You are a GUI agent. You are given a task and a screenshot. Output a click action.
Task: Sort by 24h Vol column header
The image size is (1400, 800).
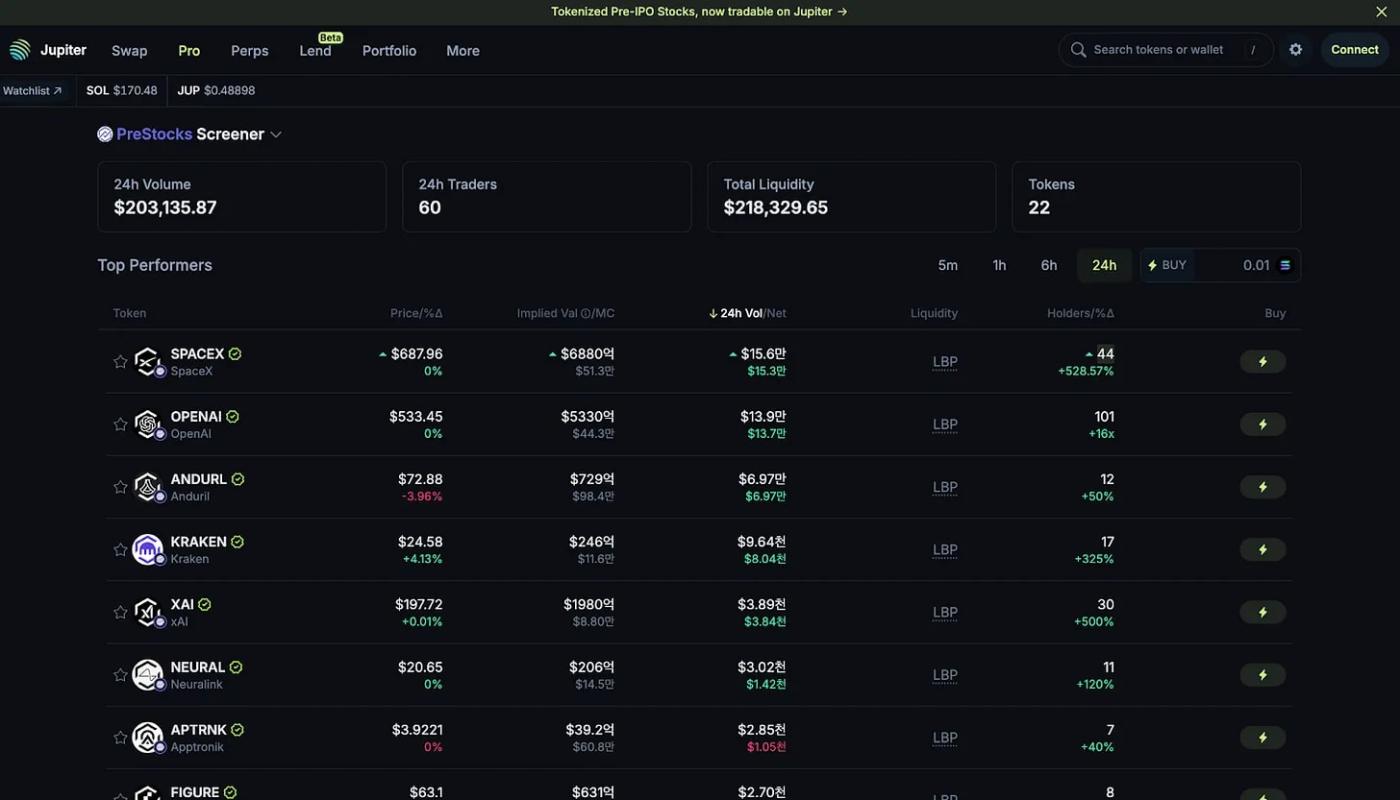741,313
